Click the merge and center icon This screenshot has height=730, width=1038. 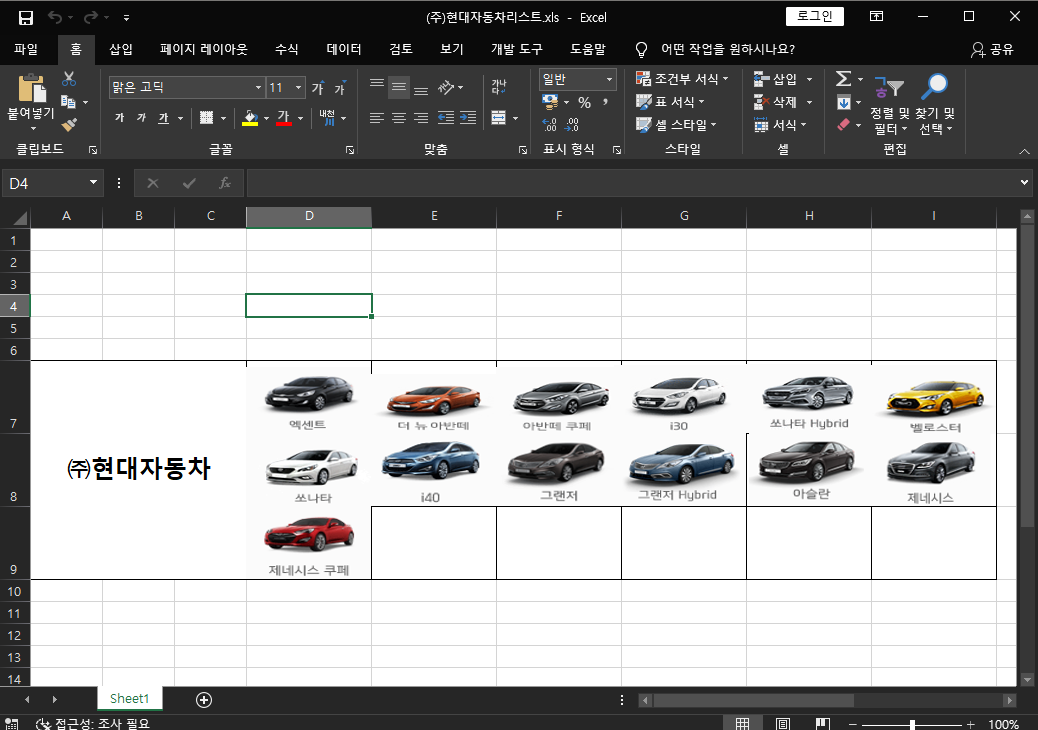tap(499, 118)
